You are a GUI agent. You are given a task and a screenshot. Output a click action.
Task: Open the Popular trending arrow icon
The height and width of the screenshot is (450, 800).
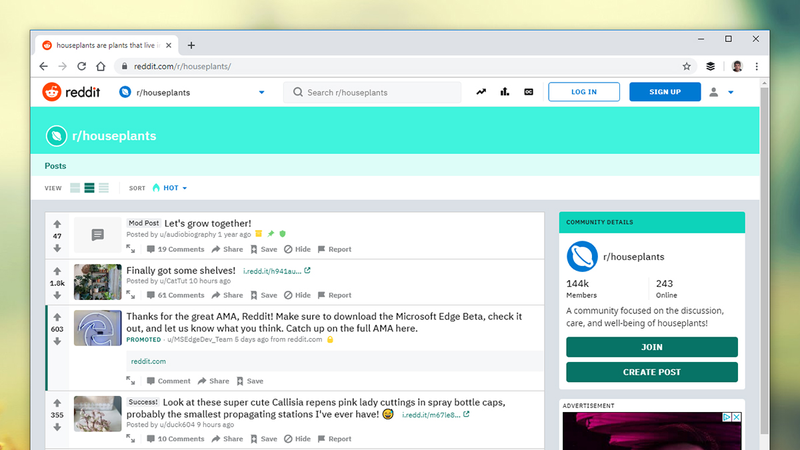481,92
